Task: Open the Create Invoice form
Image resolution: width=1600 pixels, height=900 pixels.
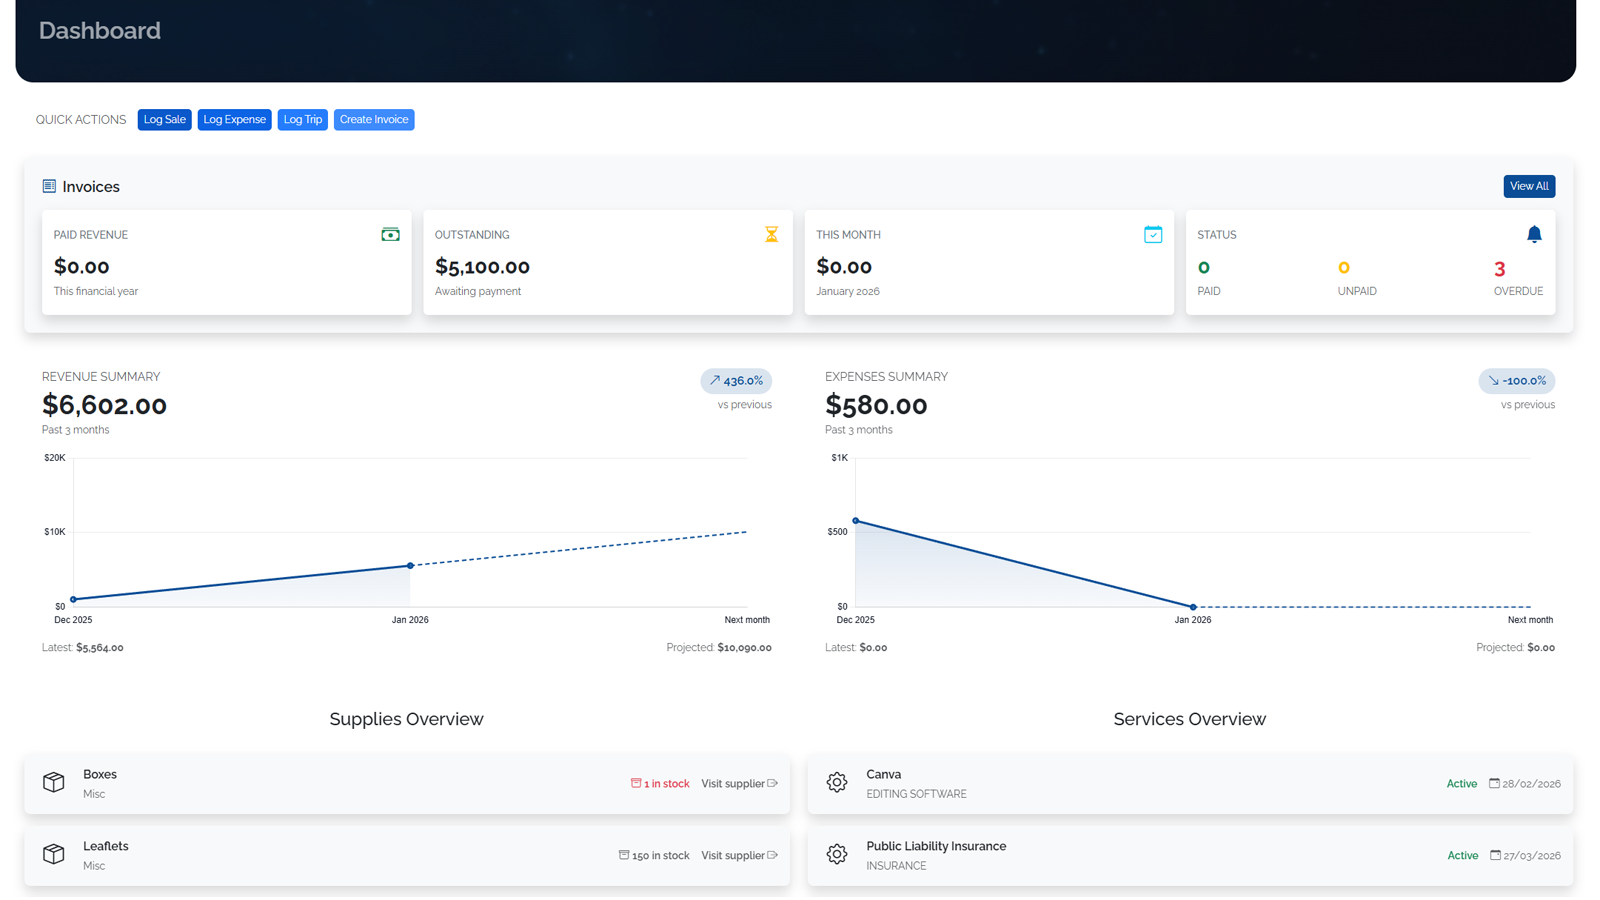Action: coord(373,119)
